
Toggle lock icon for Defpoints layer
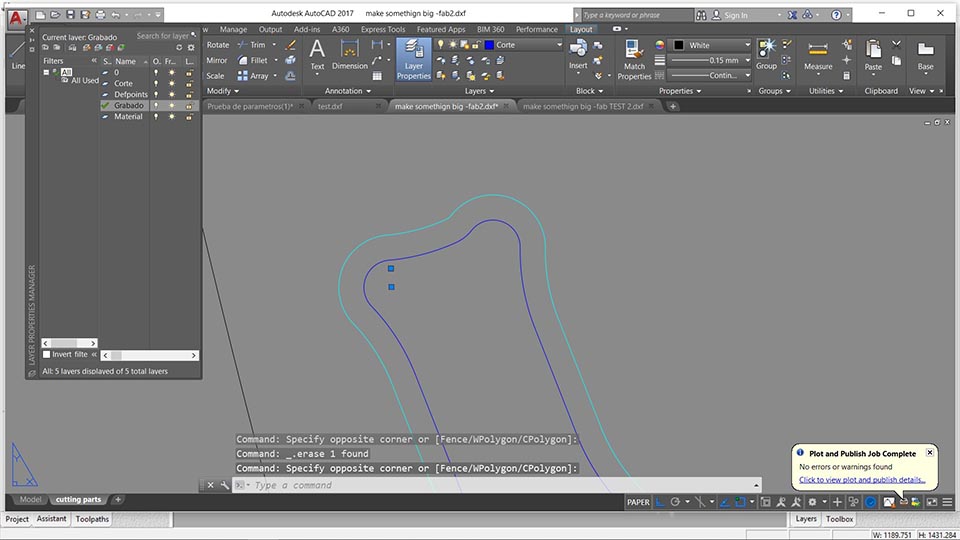[189, 94]
